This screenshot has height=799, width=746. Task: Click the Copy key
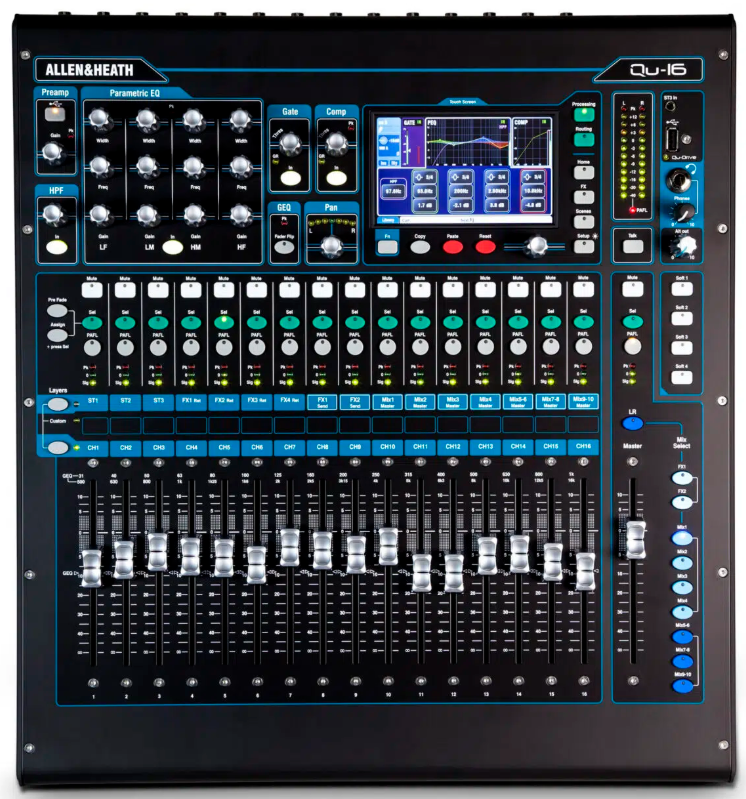pyautogui.click(x=420, y=247)
